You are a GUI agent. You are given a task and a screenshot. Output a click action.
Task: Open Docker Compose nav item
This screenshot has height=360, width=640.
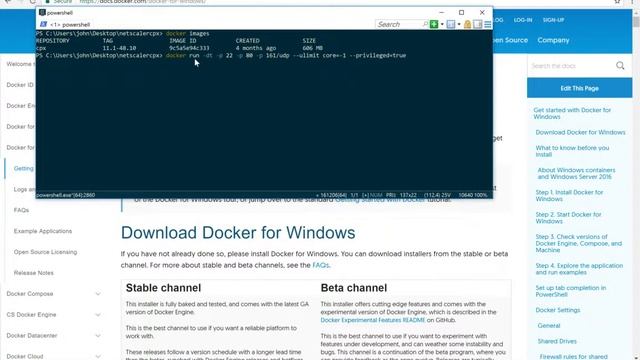pos(29,294)
